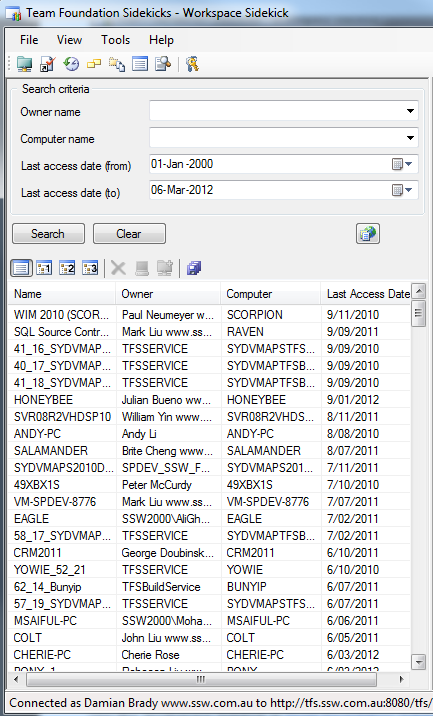The width and height of the screenshot is (433, 716).
Task: Expand the Owner name dropdown
Action: pyautogui.click(x=410, y=111)
